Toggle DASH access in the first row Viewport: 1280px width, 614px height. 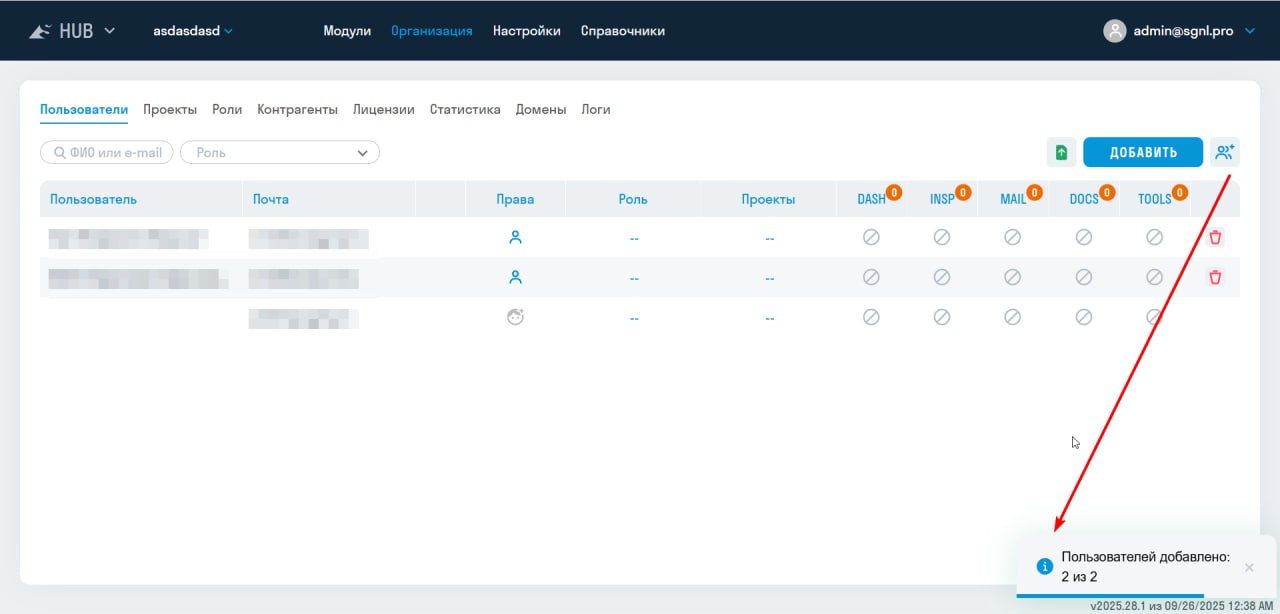[x=871, y=237]
